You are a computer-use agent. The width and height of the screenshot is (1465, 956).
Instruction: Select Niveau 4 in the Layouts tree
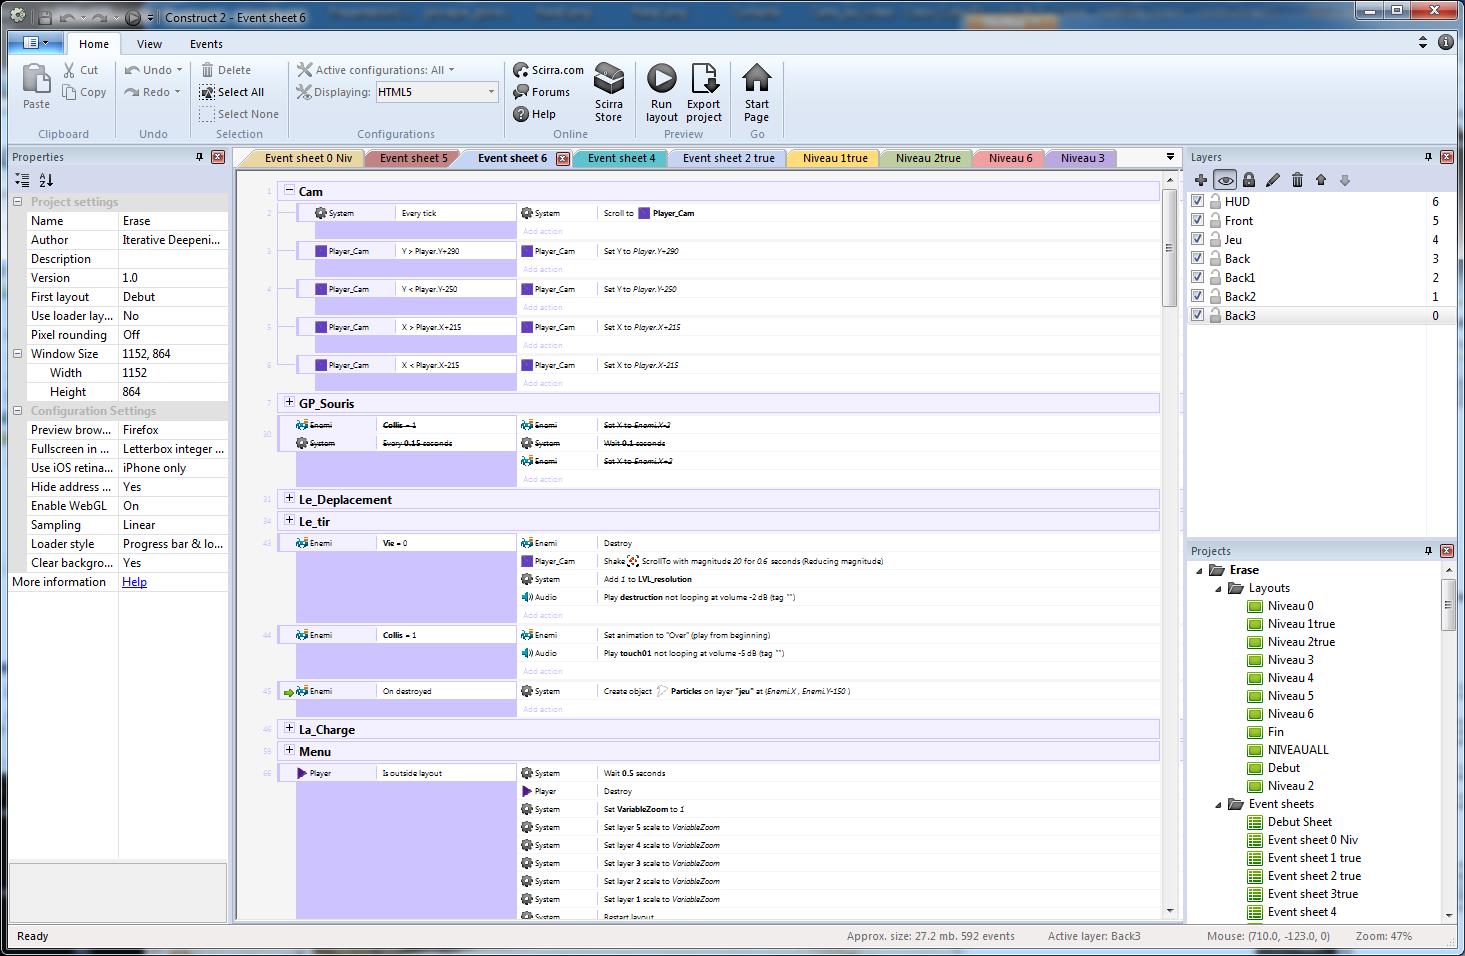click(1290, 678)
